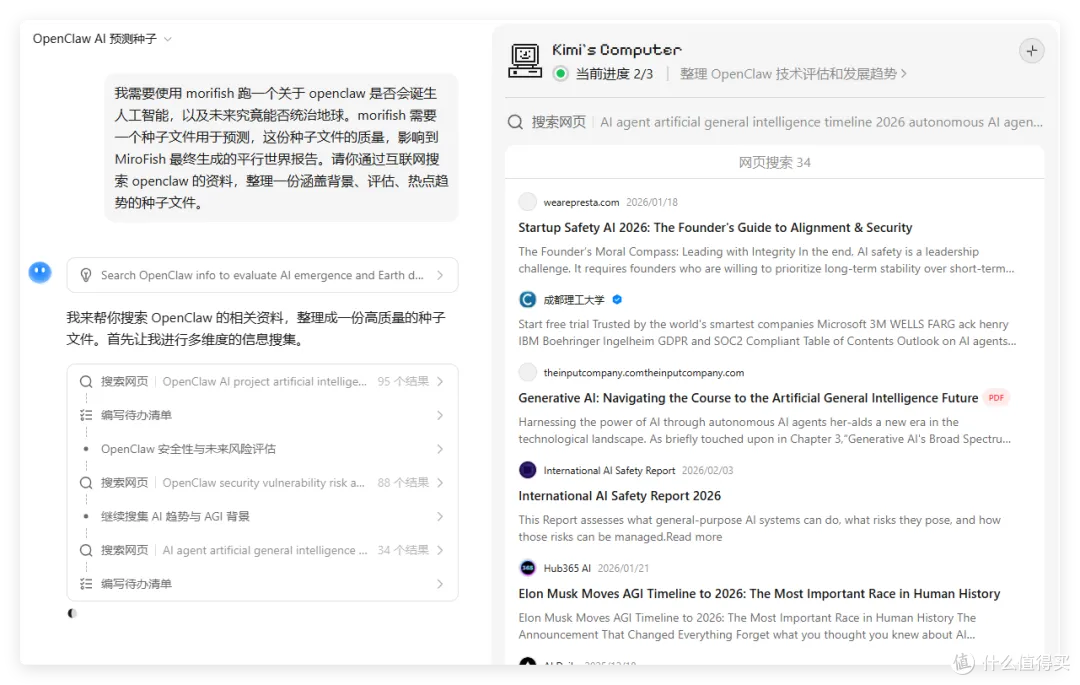
Task: Click the search icon on AI agent search row
Action: tap(86, 550)
